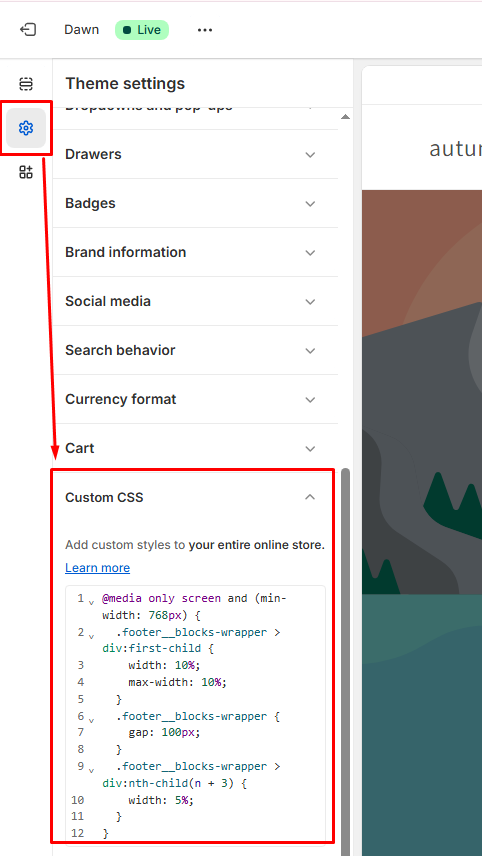The width and height of the screenshot is (482, 856).
Task: Select the Theme settings gear icon
Action: 26,128
